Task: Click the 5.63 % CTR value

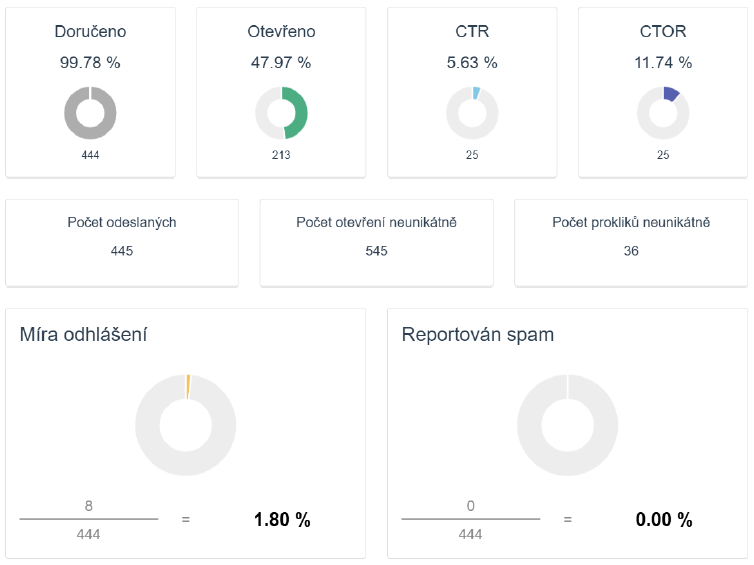Action: click(x=472, y=62)
